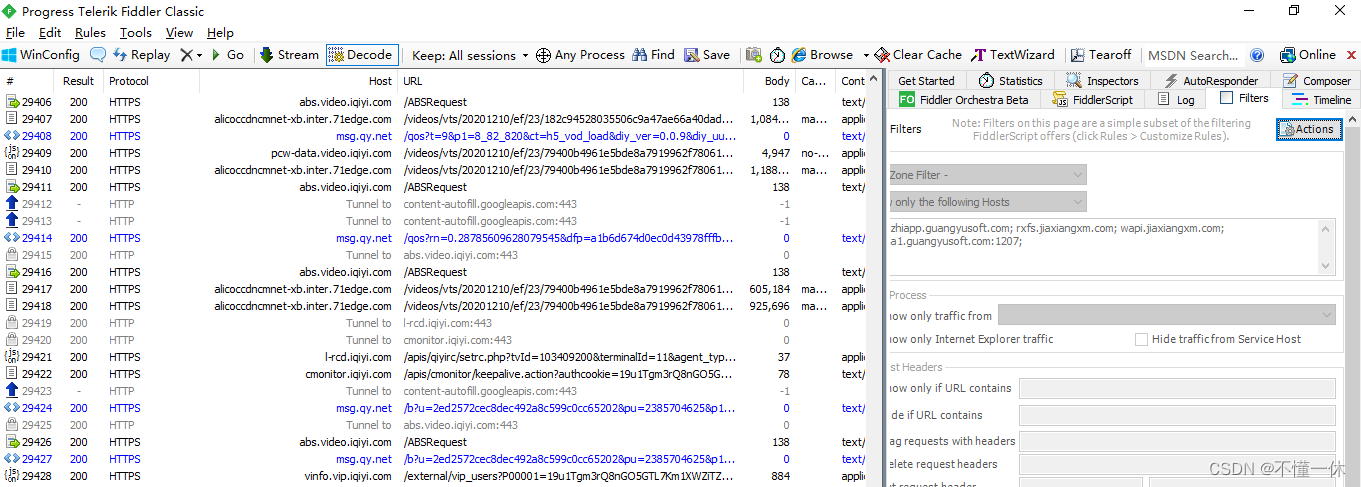Screen dimensions: 1361x487
Task: Open the 'only the following Hosts' dropdown
Action: 988,202
